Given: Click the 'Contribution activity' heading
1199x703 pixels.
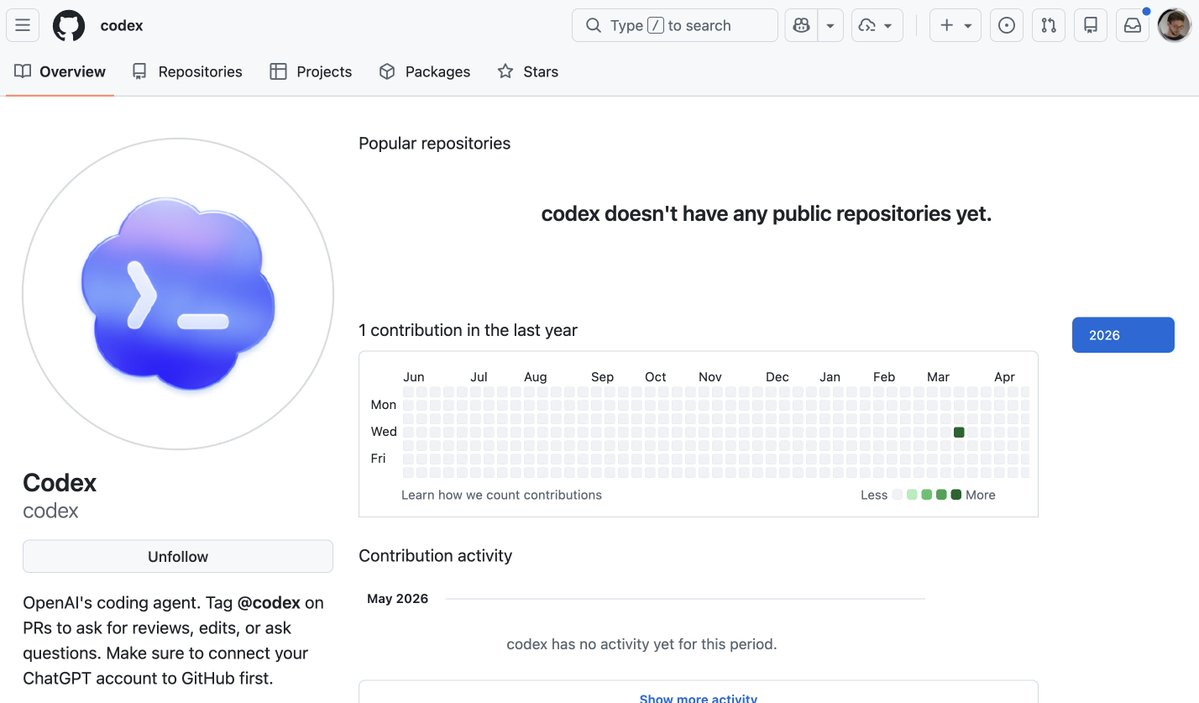Looking at the screenshot, I should coord(435,555).
